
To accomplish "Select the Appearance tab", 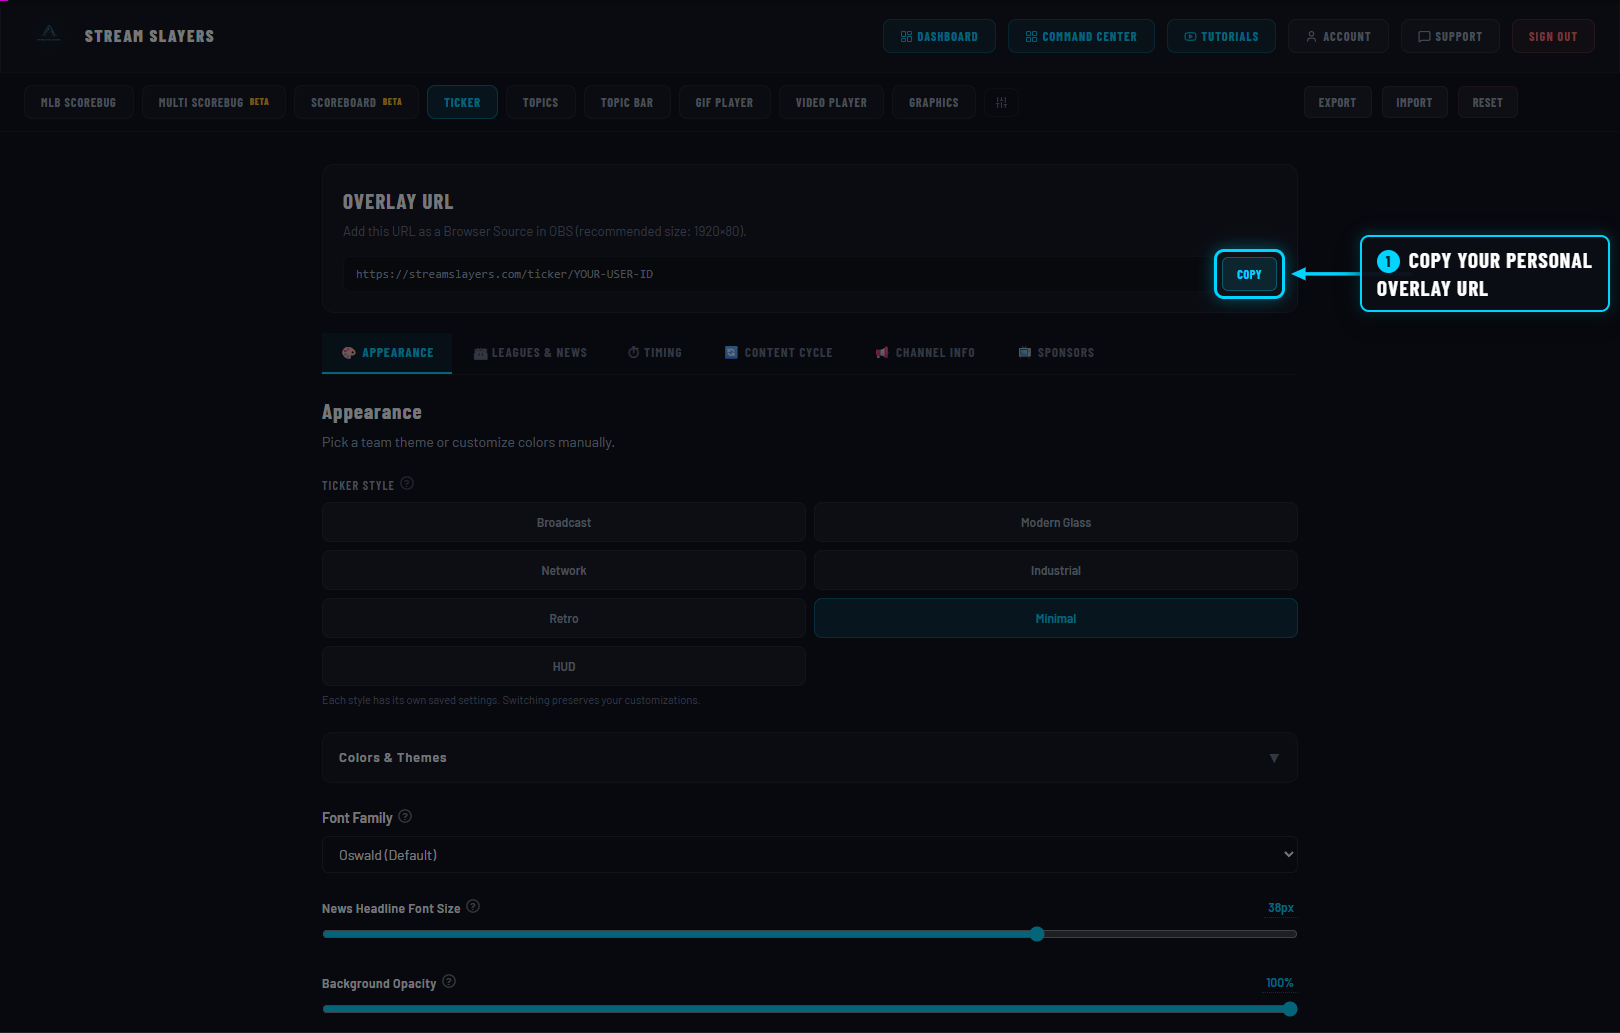I will coord(387,353).
